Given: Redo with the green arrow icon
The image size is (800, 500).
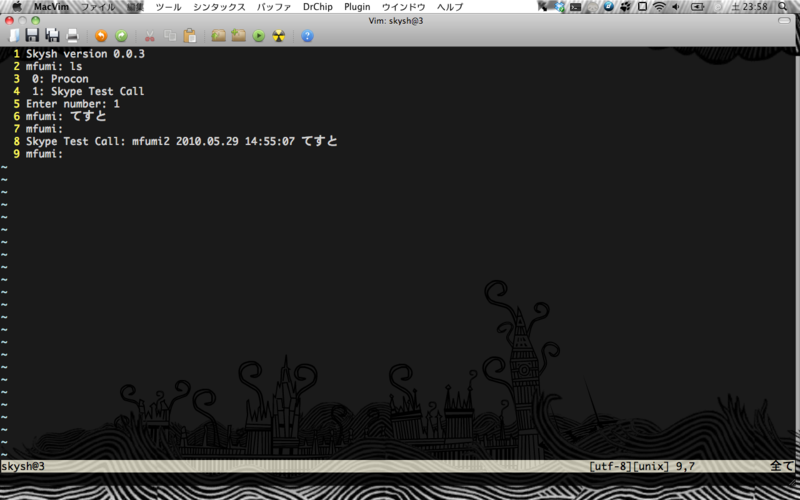Looking at the screenshot, I should [x=121, y=36].
